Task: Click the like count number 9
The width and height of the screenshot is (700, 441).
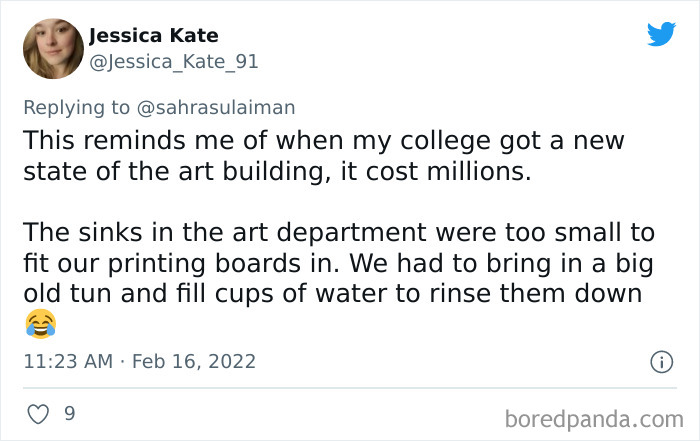Action: 69,412
